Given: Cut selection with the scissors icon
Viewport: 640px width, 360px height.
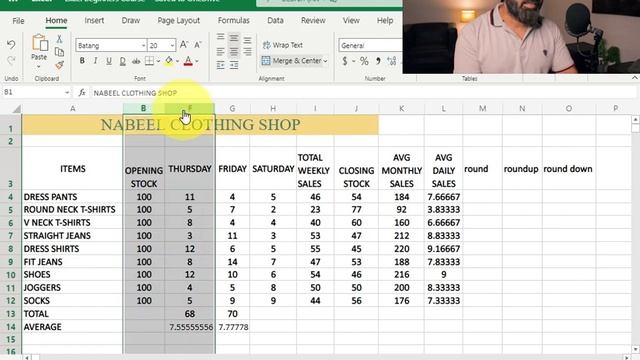Looking at the screenshot, I should (59, 39).
